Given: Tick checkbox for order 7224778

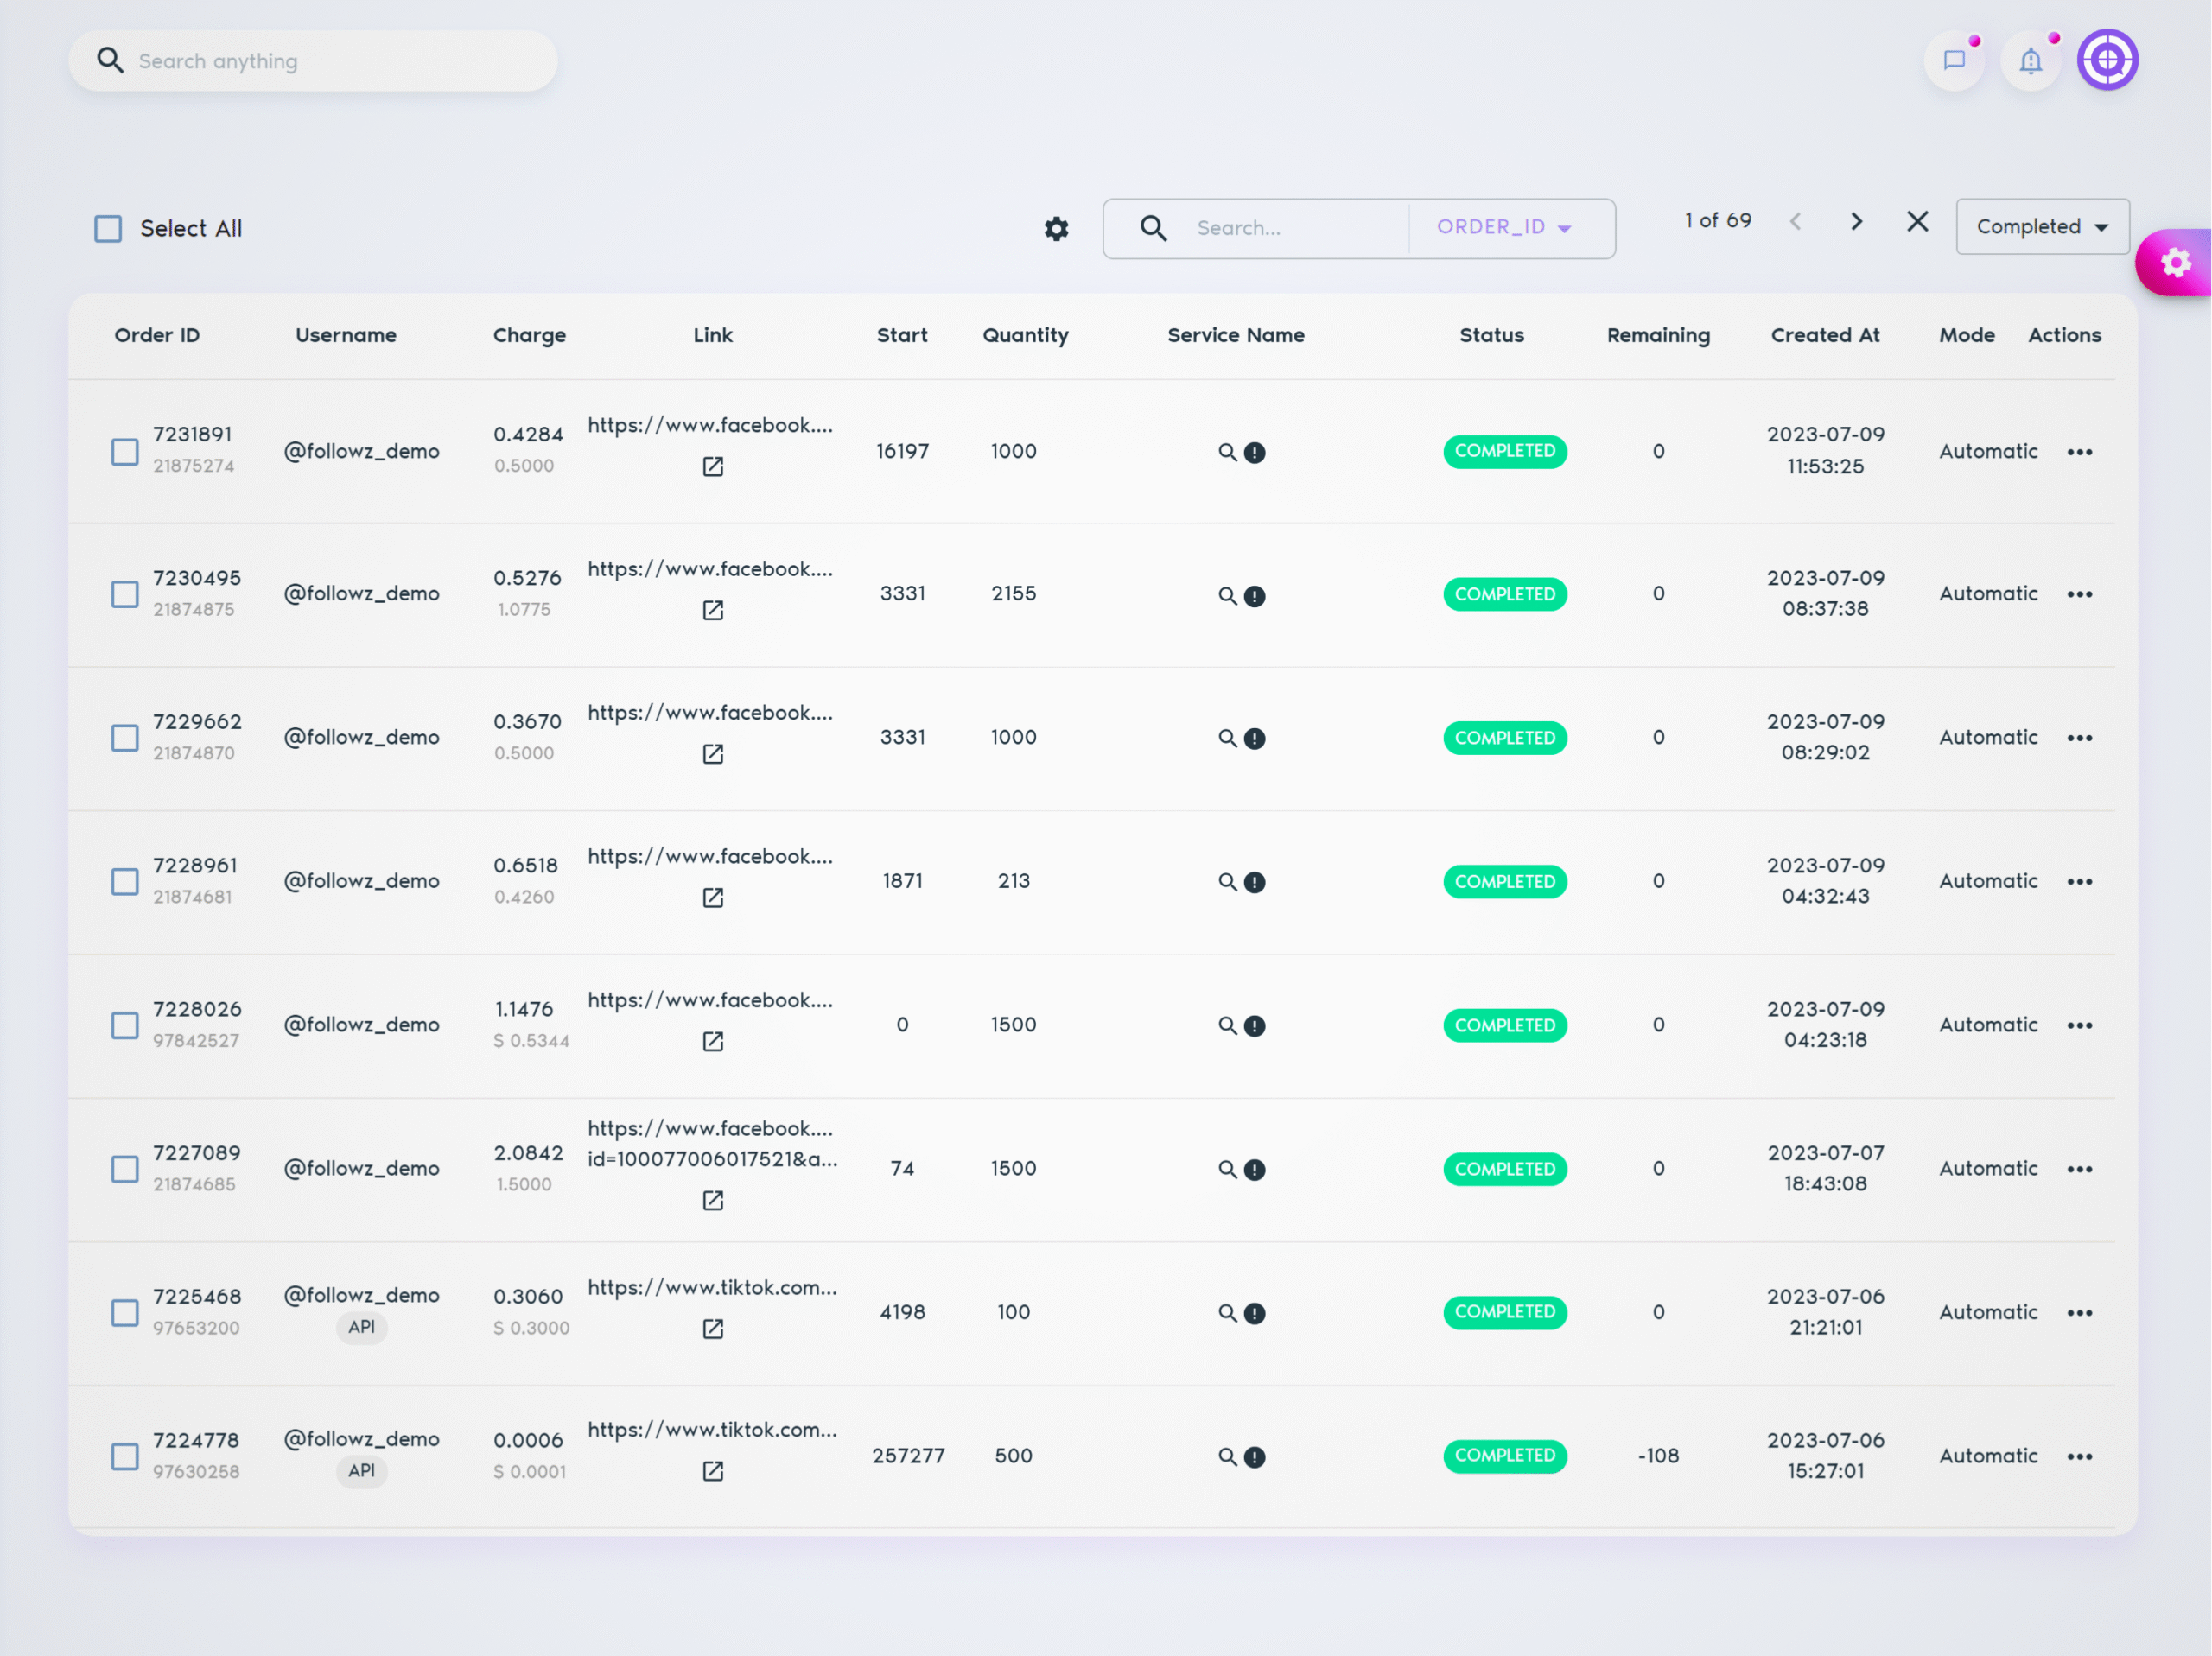Looking at the screenshot, I should [125, 1456].
